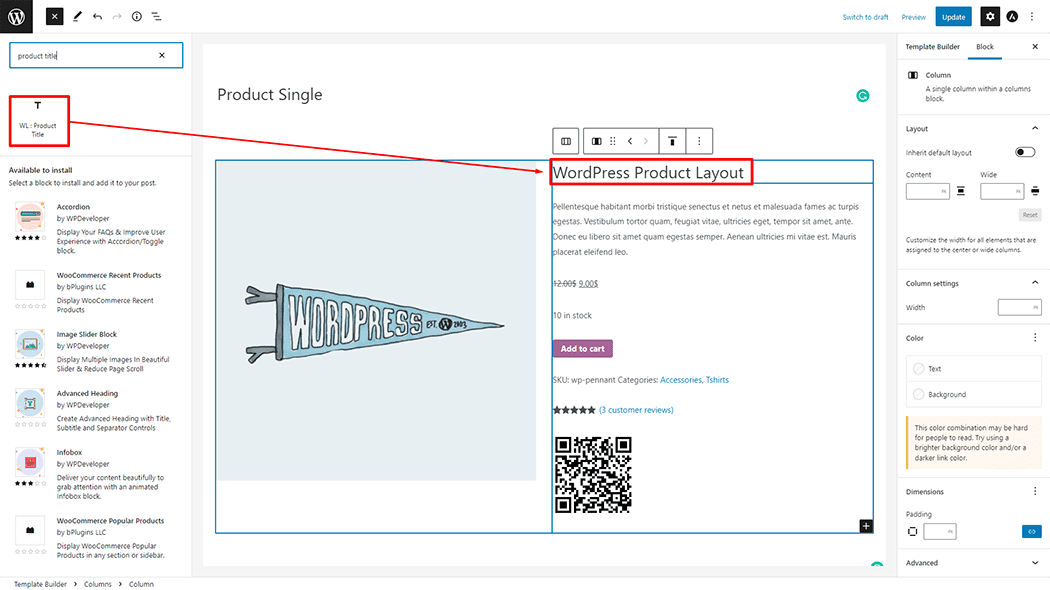Select the QR code block
1050x590 pixels.
593,475
